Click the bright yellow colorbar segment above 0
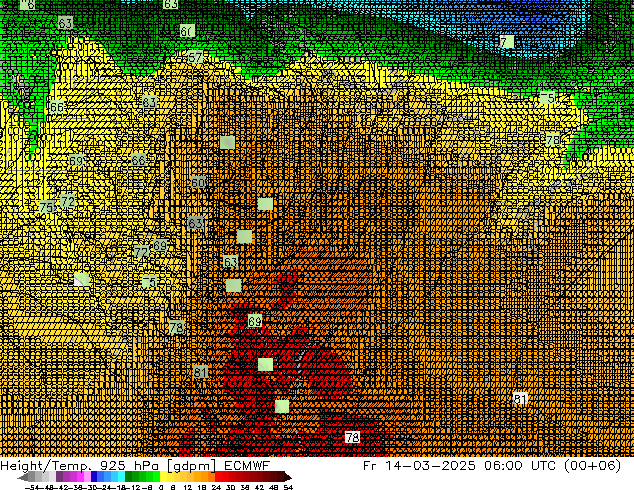The image size is (634, 490). [x=163, y=477]
